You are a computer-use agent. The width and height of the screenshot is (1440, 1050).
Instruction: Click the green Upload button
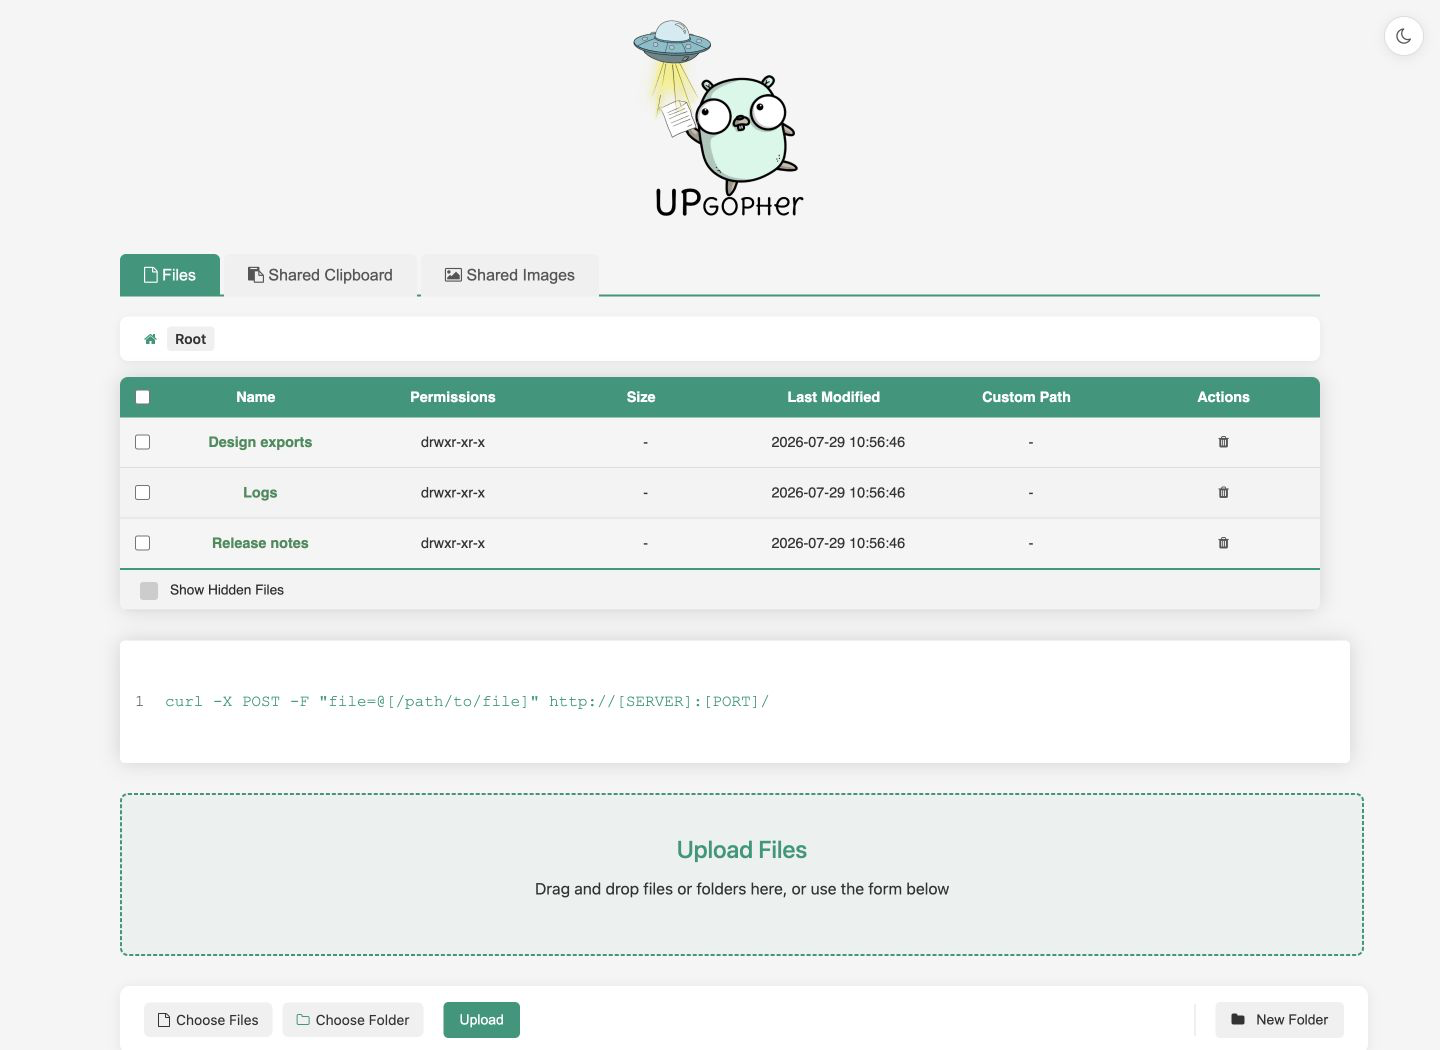(x=482, y=1020)
